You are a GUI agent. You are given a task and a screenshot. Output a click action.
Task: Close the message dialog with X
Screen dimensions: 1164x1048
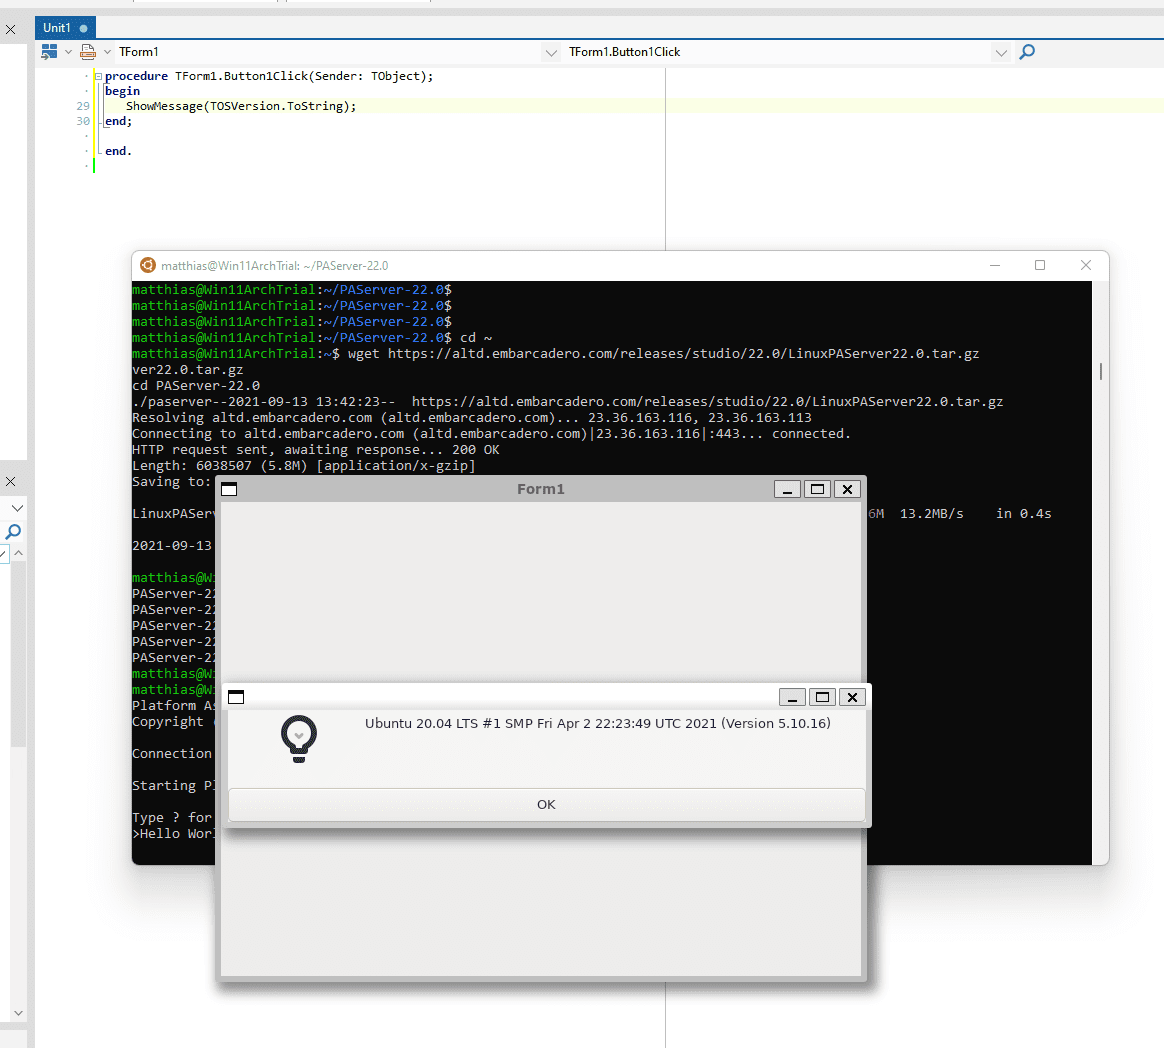[x=852, y=697]
